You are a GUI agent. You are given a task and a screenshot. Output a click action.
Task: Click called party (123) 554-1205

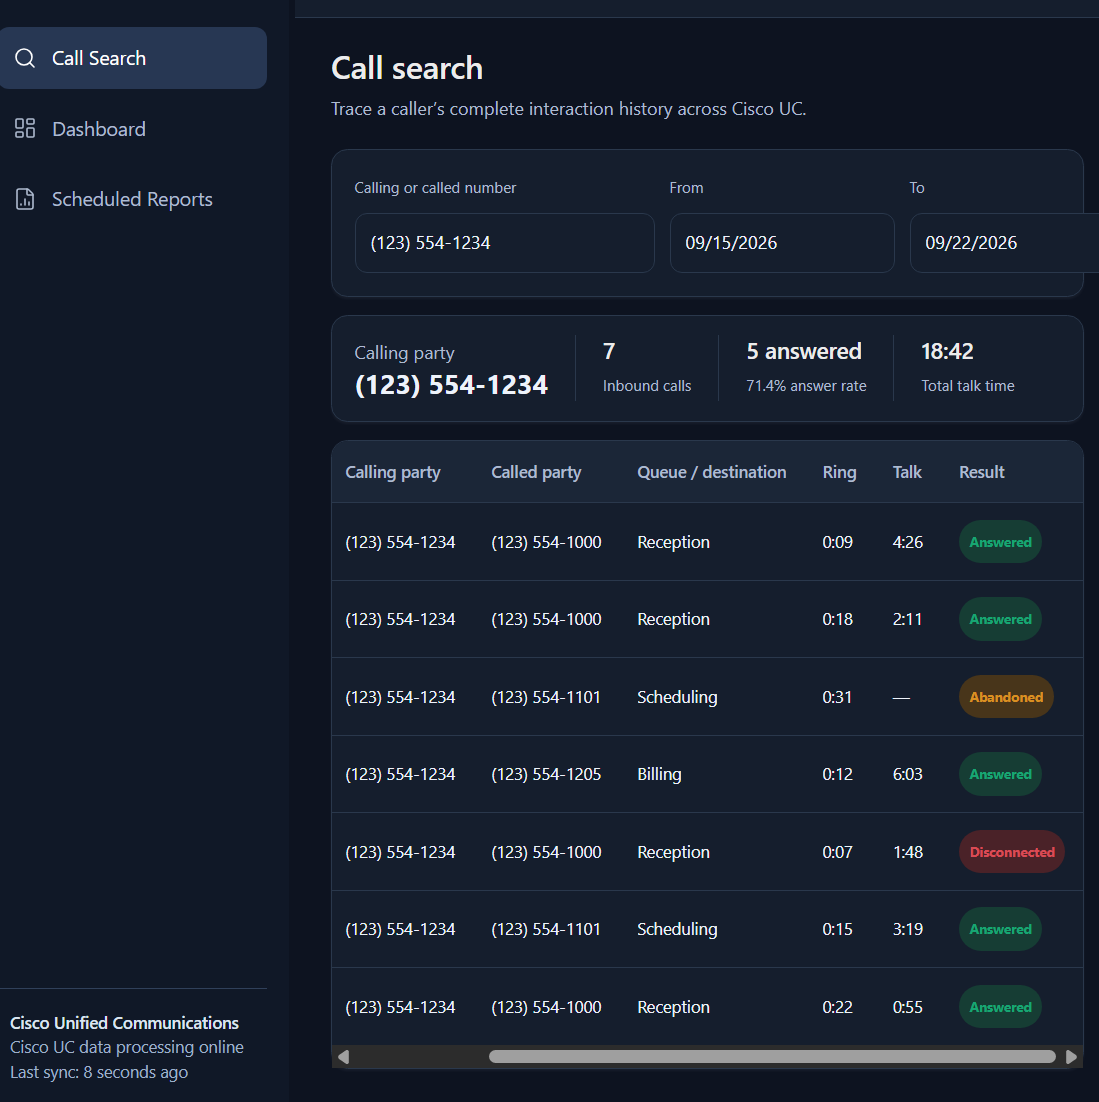pyautogui.click(x=546, y=774)
